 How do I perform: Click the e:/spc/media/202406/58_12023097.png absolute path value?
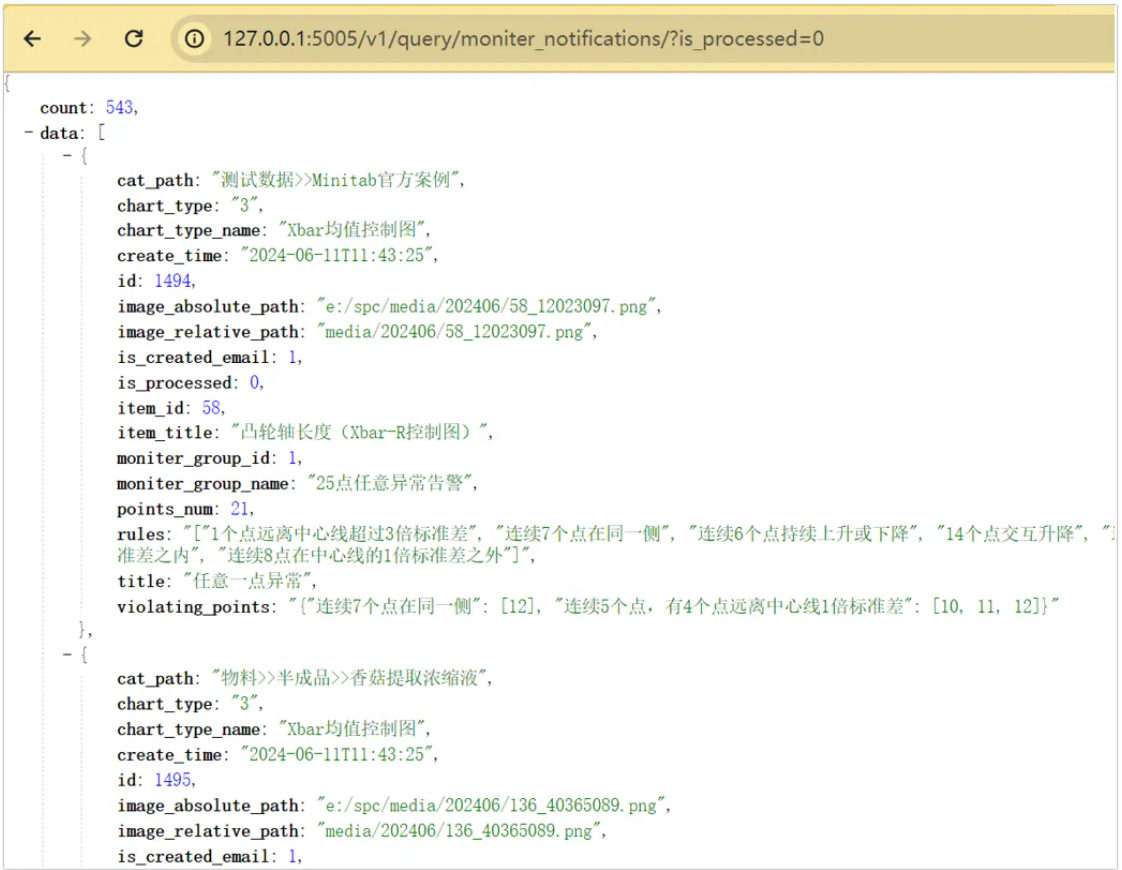point(488,306)
